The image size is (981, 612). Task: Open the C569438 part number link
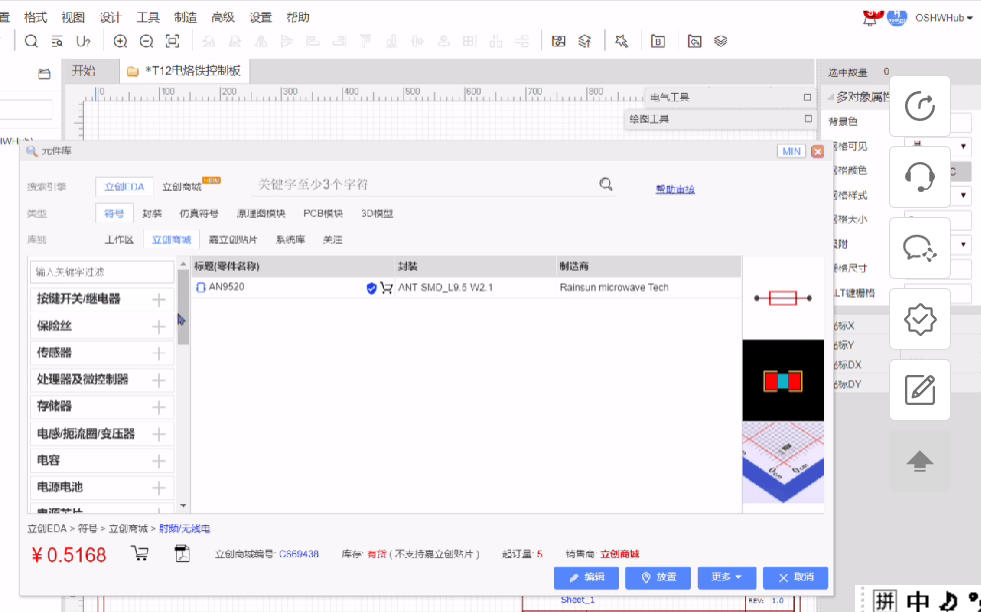click(x=298, y=554)
